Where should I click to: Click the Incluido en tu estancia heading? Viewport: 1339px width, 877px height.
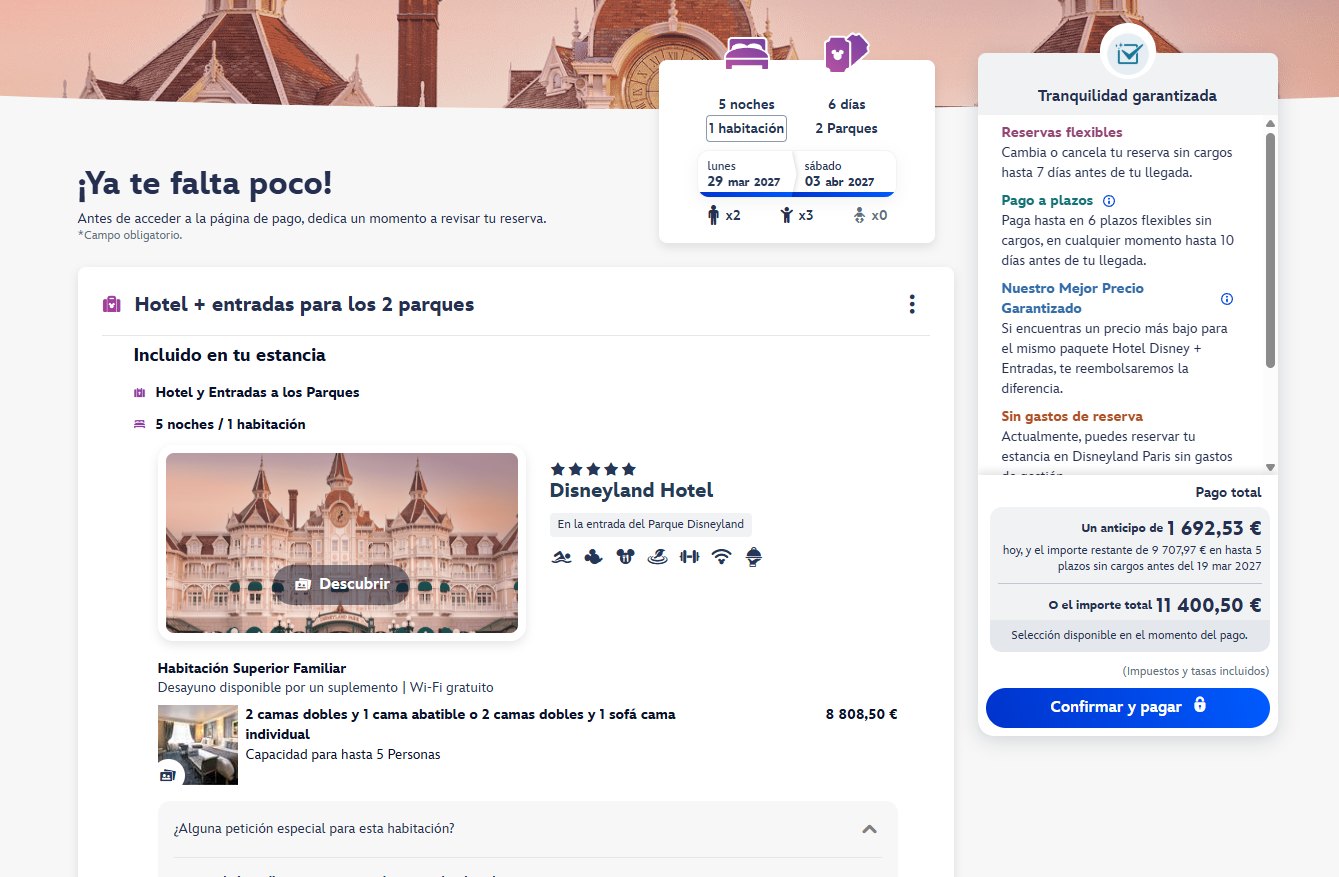pos(230,355)
